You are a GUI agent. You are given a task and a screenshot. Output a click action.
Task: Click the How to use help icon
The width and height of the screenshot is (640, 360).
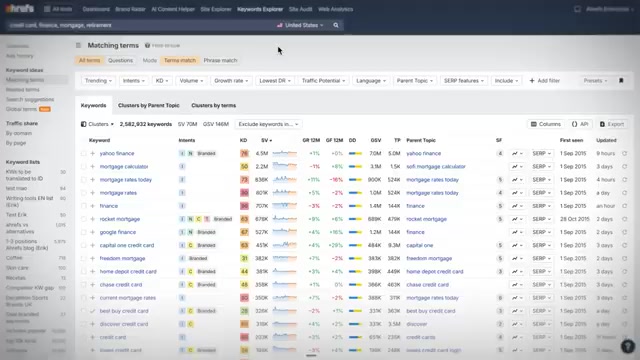tap(147, 46)
